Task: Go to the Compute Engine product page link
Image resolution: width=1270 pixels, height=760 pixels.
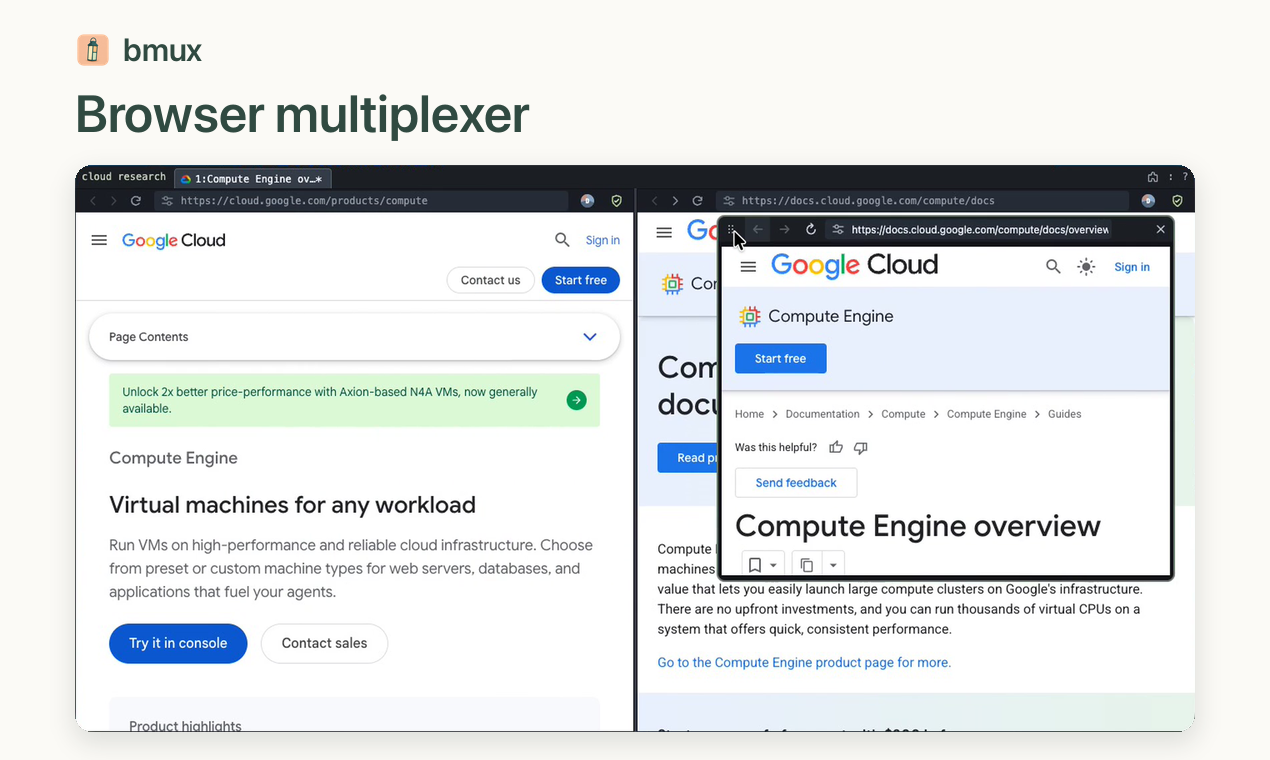Action: click(x=804, y=662)
